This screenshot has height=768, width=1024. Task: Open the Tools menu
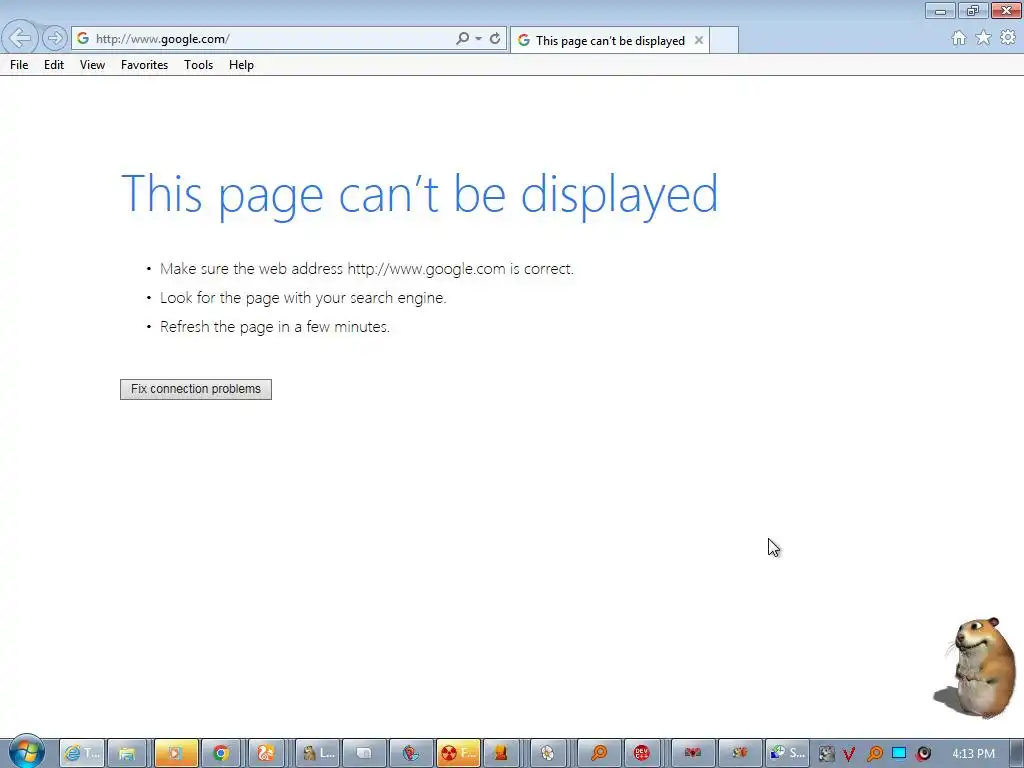199,65
